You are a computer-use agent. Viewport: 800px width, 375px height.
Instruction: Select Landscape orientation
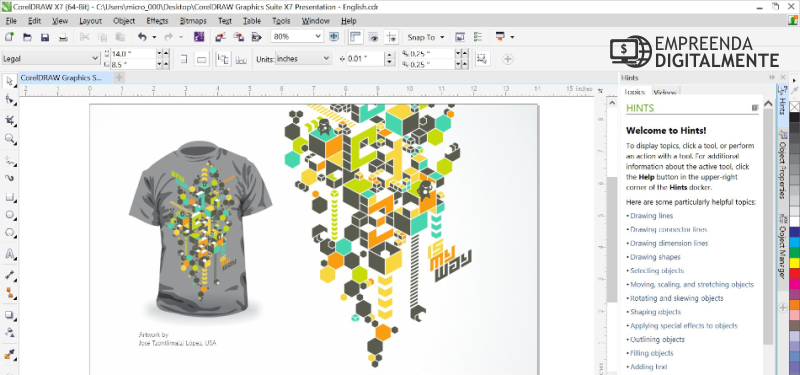point(202,59)
